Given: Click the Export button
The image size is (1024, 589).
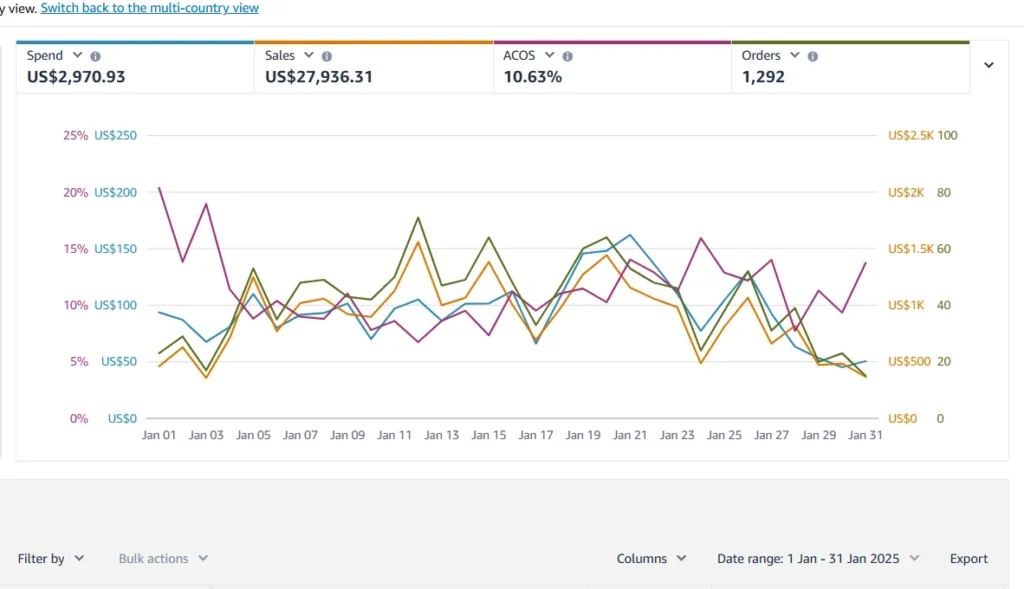Looking at the screenshot, I should 968,559.
